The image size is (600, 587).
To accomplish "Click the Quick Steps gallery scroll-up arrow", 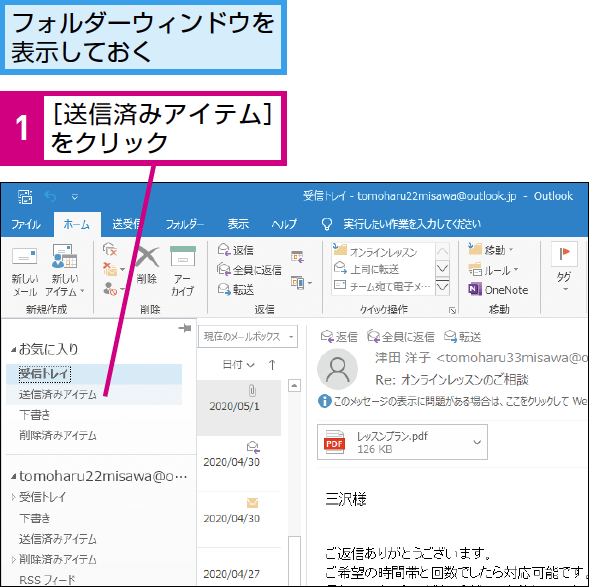I will point(442,251).
